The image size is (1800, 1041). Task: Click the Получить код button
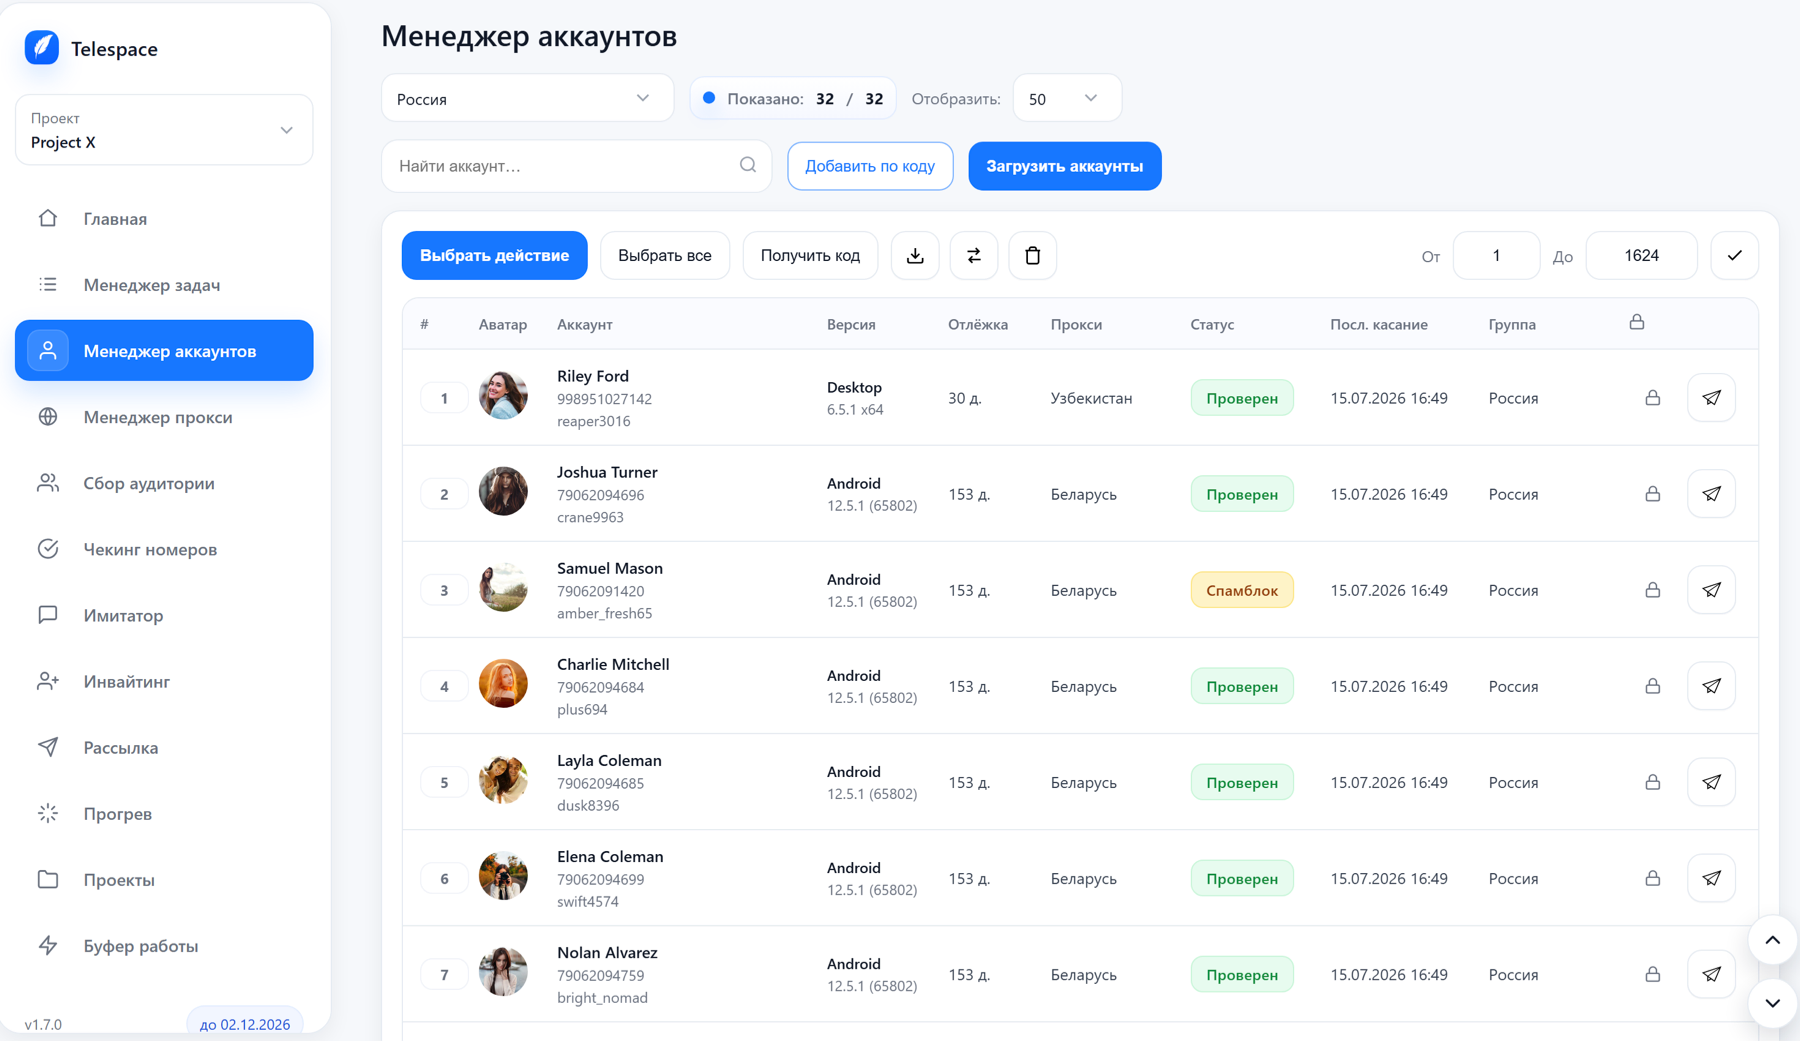(x=810, y=256)
